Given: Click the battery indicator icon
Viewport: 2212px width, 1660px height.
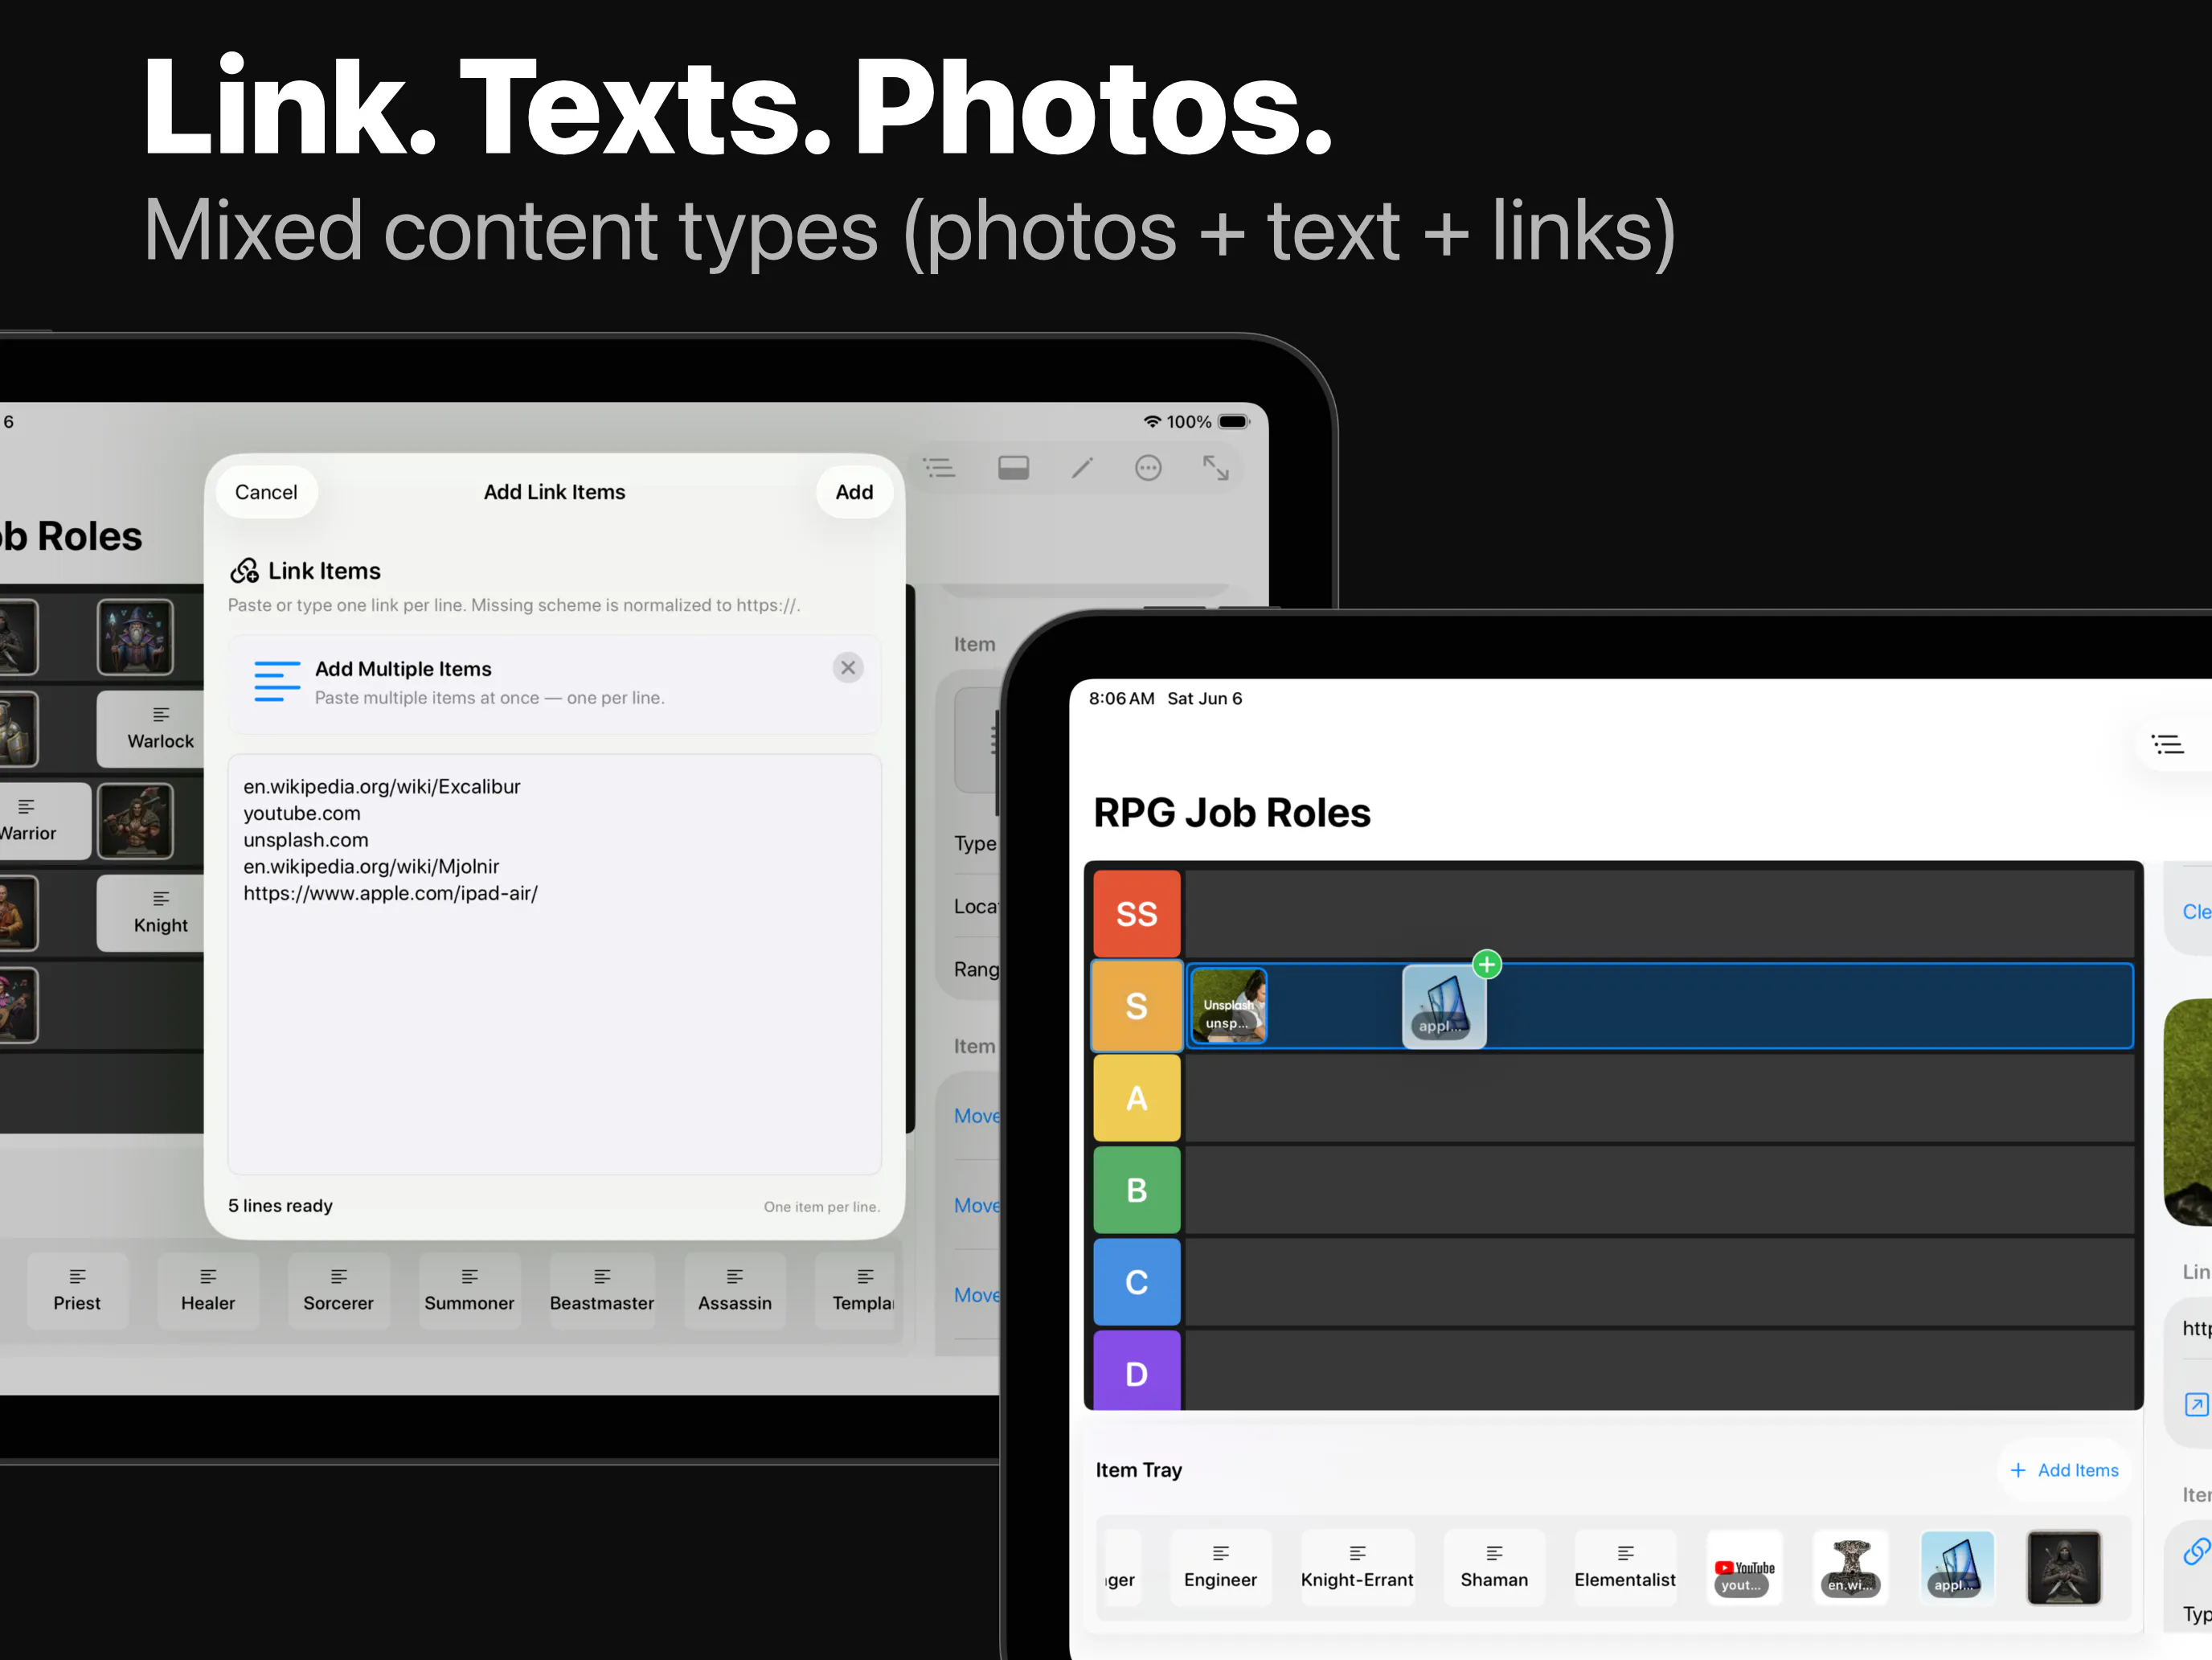Looking at the screenshot, I should click(x=1234, y=421).
